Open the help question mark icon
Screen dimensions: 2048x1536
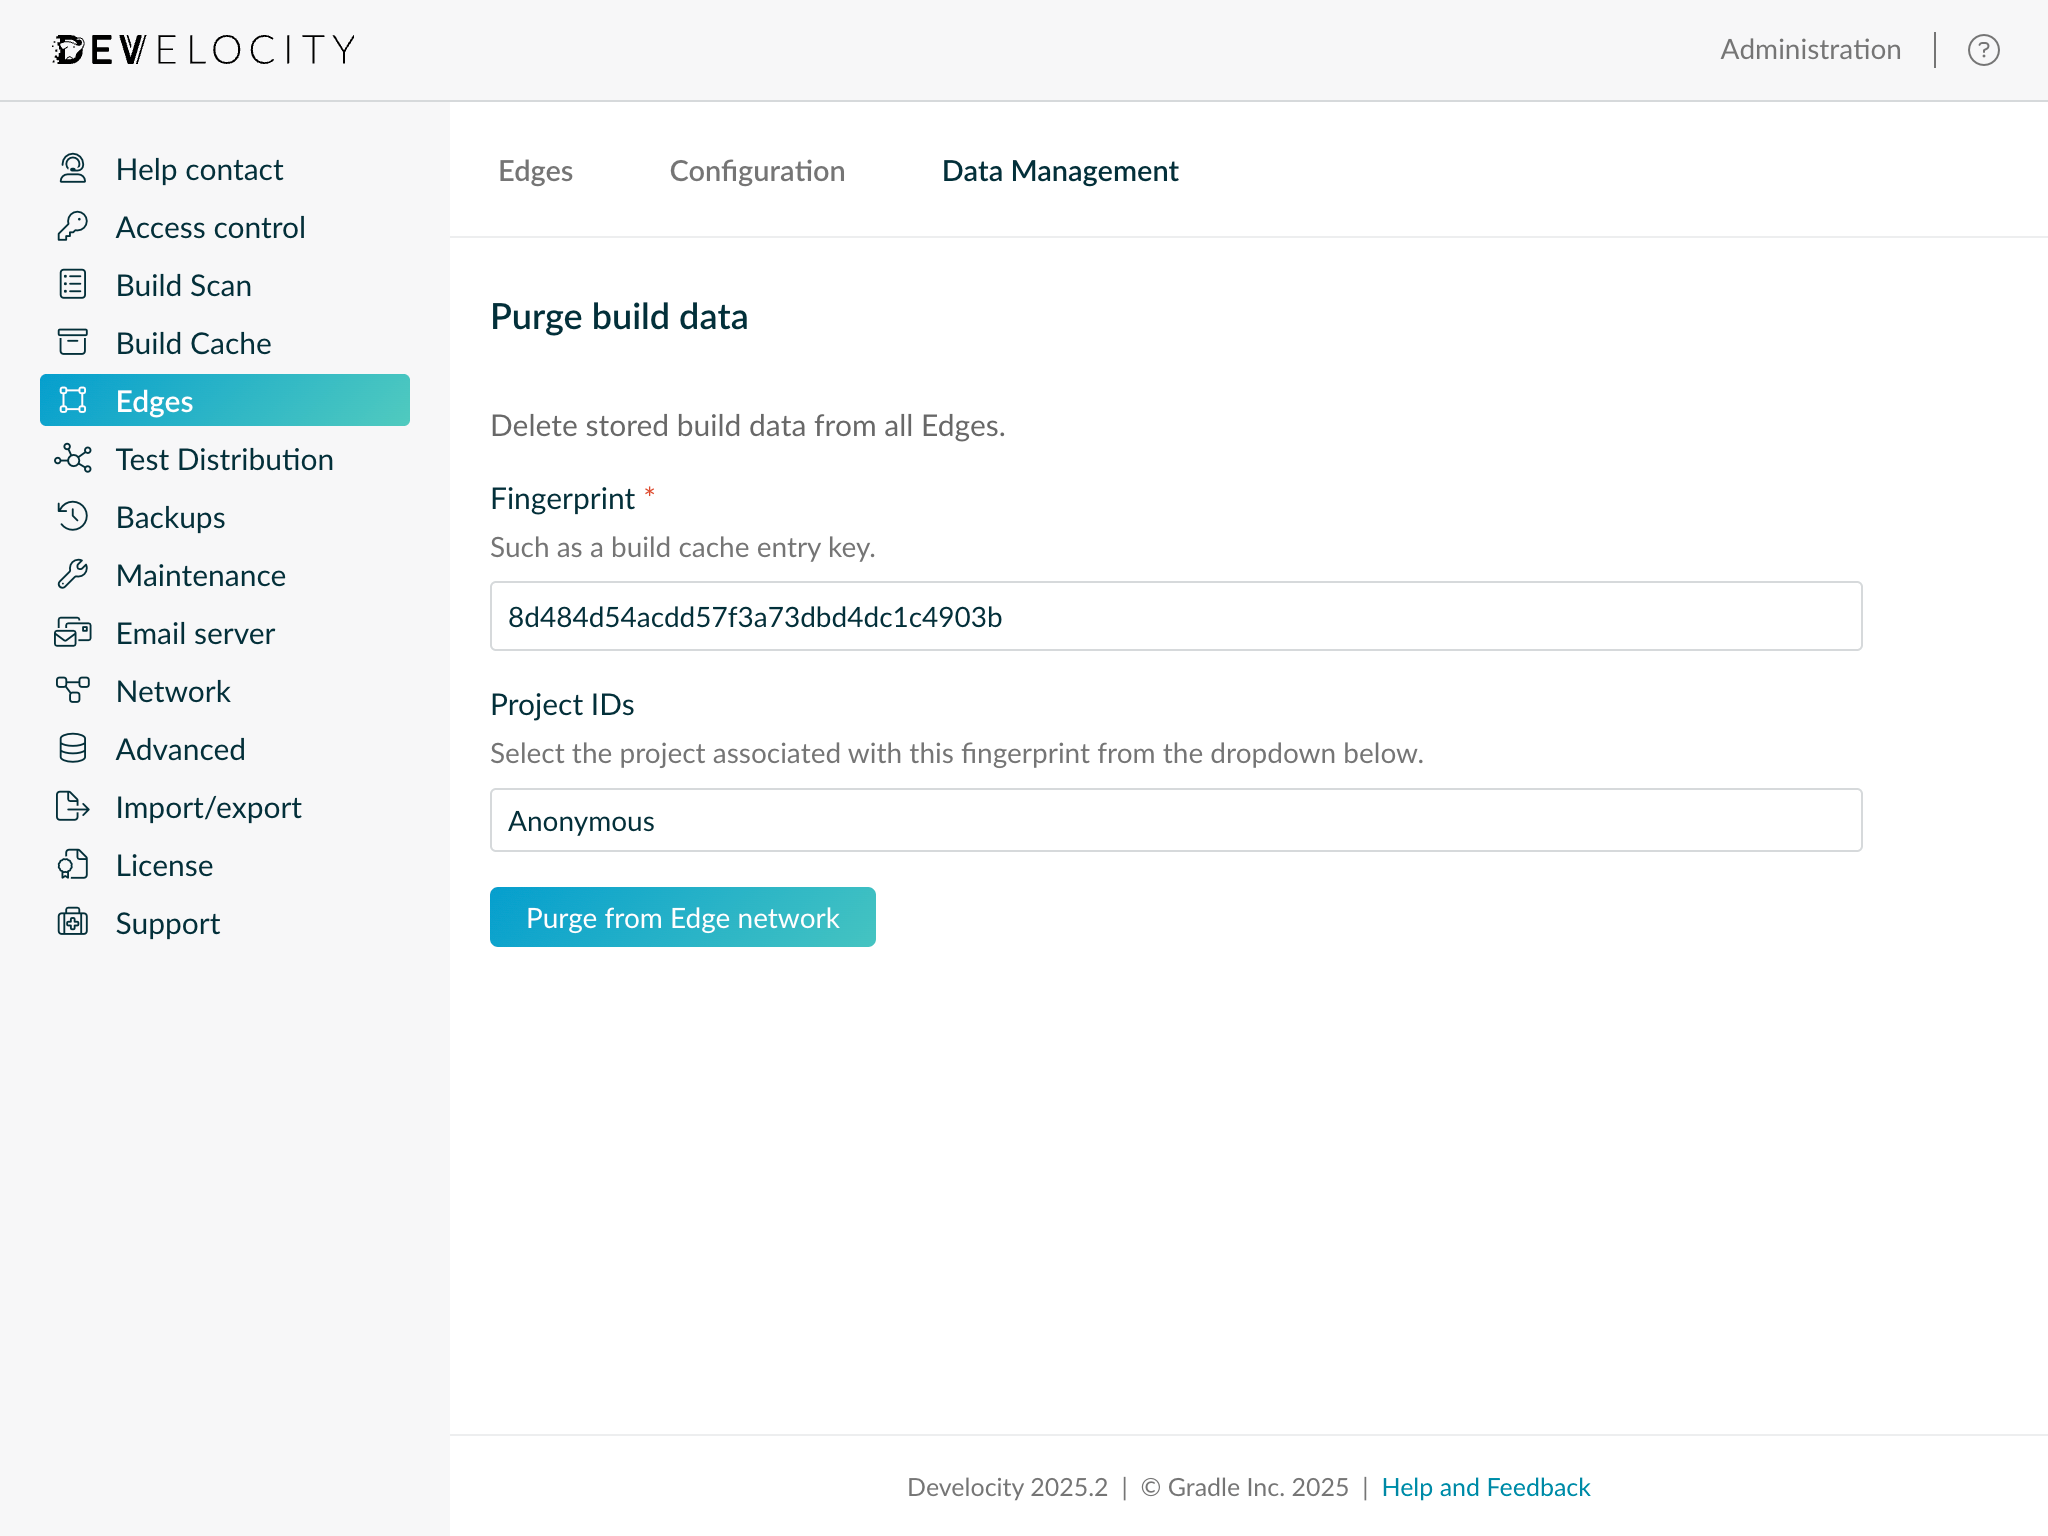tap(1984, 49)
